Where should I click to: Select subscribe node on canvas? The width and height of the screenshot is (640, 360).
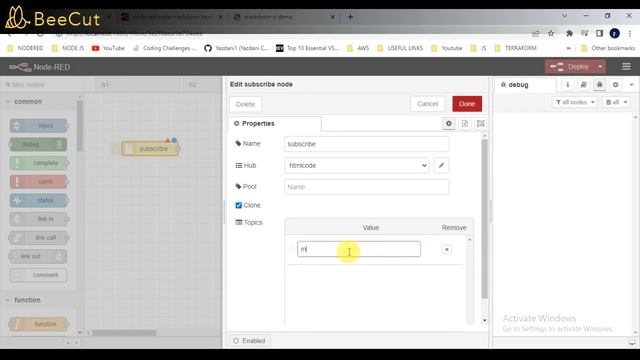[x=150, y=149]
